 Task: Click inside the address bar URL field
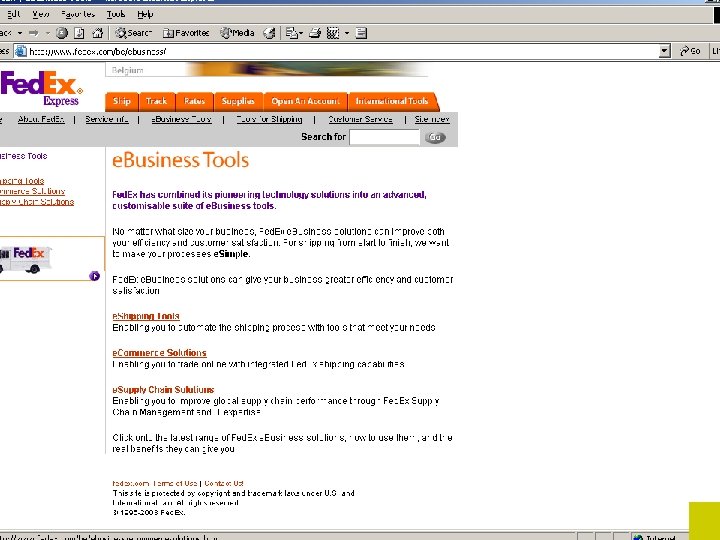pyautogui.click(x=342, y=51)
